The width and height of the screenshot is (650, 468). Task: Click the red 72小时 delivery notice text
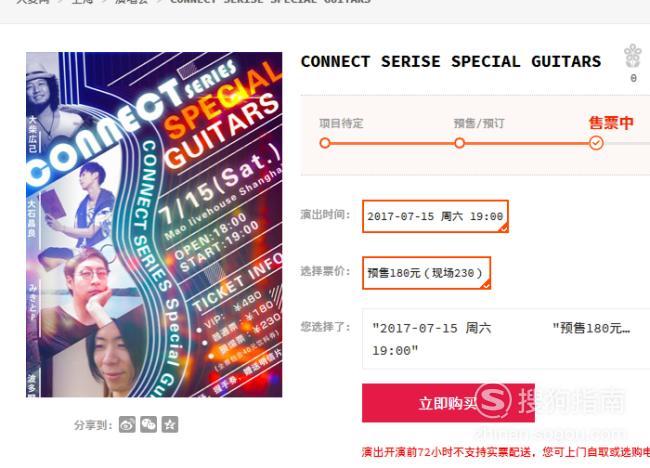pyautogui.click(x=506, y=452)
